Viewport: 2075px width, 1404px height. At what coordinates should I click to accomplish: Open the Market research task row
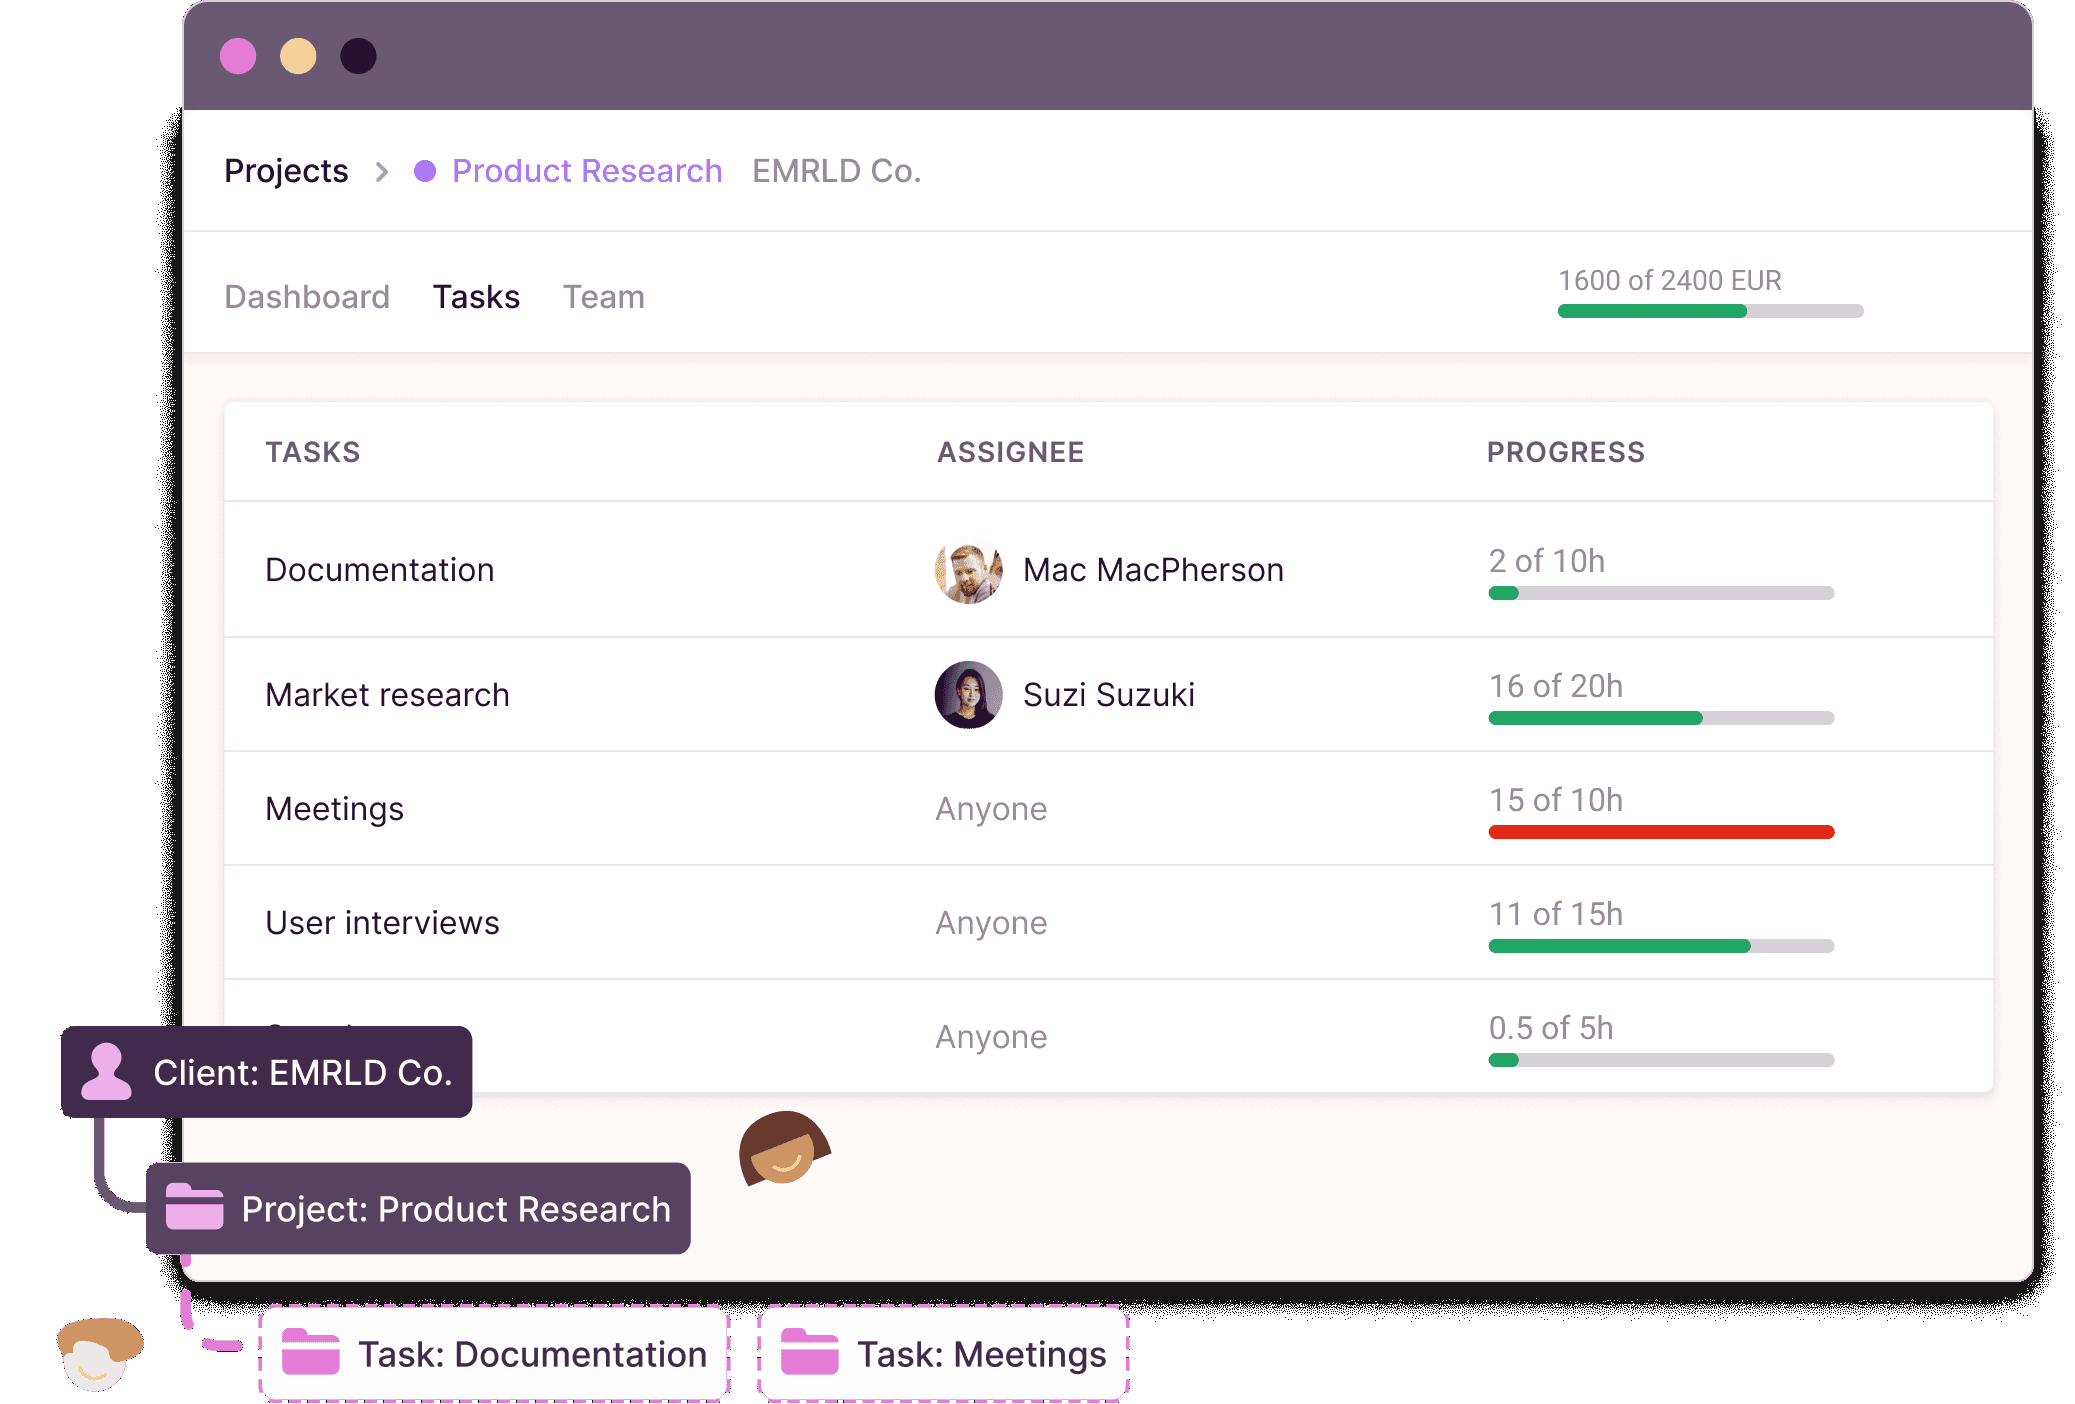tap(387, 695)
